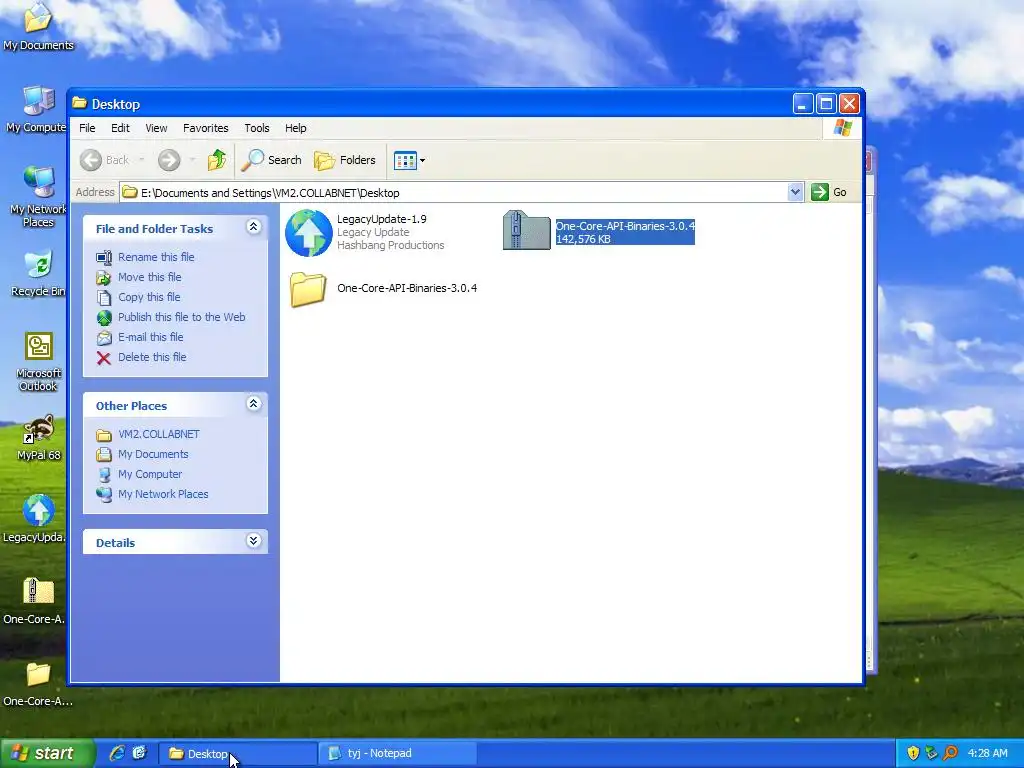The image size is (1024, 768).
Task: Select the zipped One-Core desktop icon
Action: pyautogui.click(x=36, y=601)
